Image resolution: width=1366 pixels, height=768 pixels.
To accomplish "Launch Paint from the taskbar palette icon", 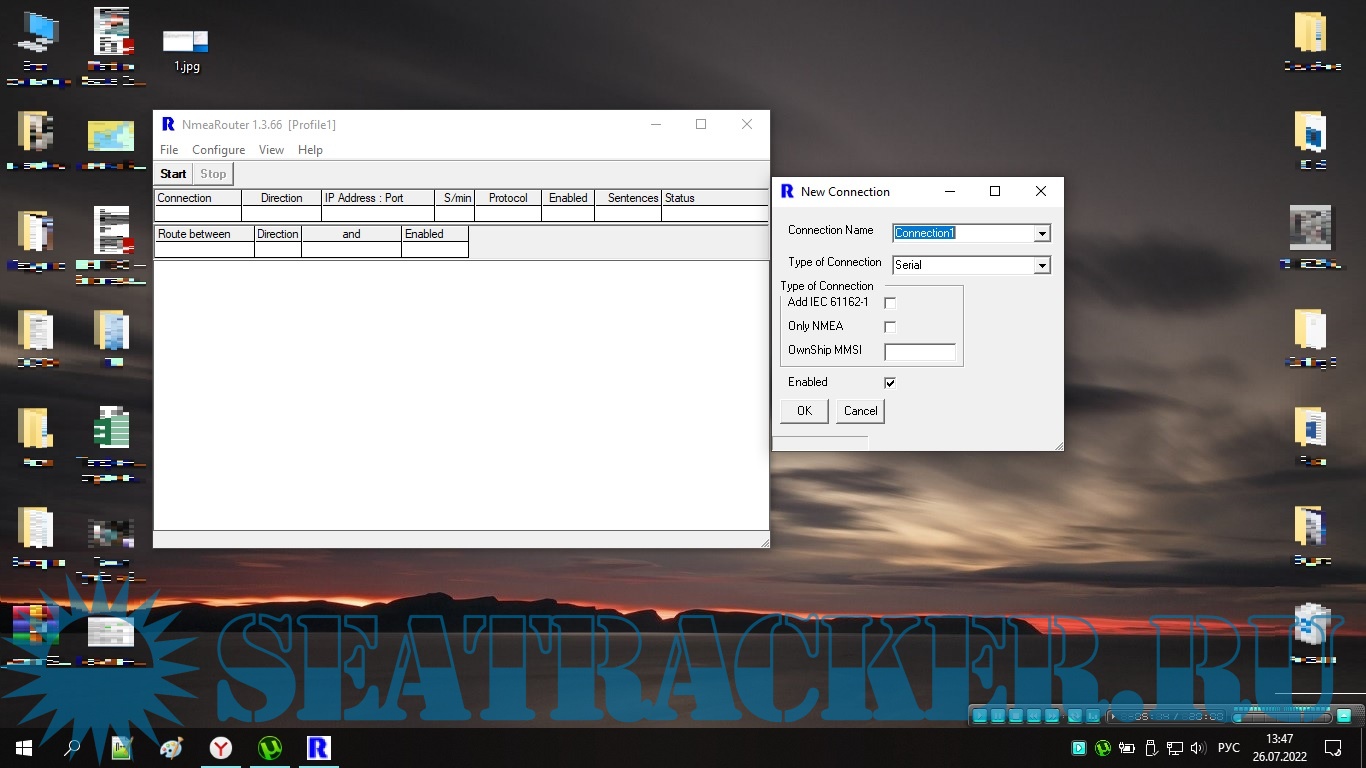I will pyautogui.click(x=171, y=747).
